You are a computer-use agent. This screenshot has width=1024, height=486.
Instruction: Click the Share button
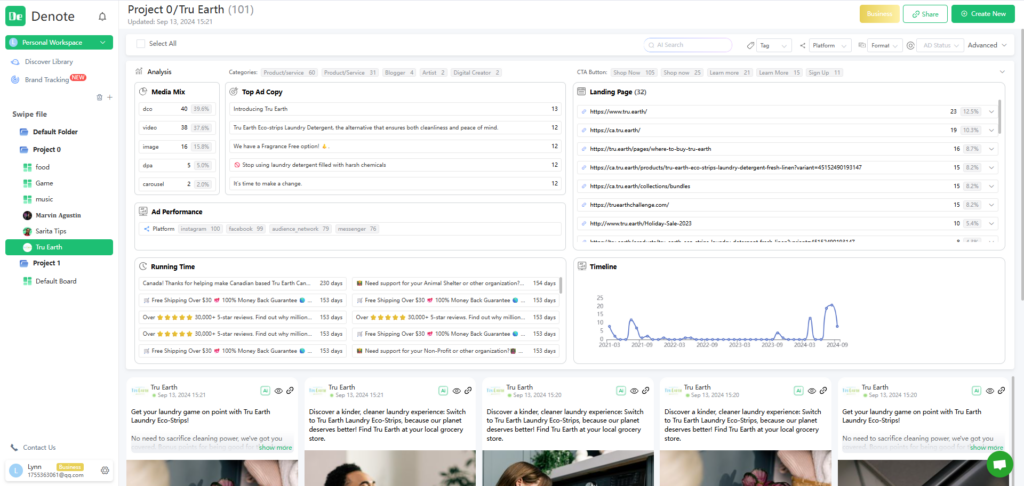pos(925,14)
